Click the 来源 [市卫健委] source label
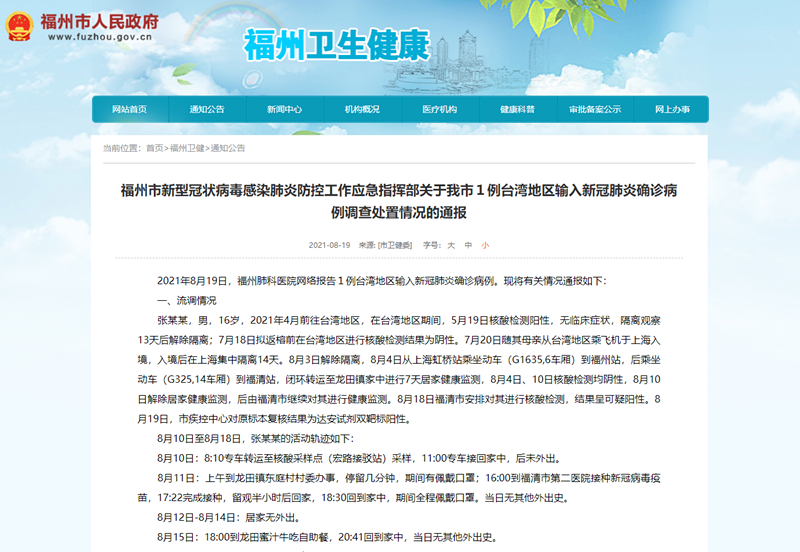The width and height of the screenshot is (800, 552). pyautogui.click(x=385, y=244)
